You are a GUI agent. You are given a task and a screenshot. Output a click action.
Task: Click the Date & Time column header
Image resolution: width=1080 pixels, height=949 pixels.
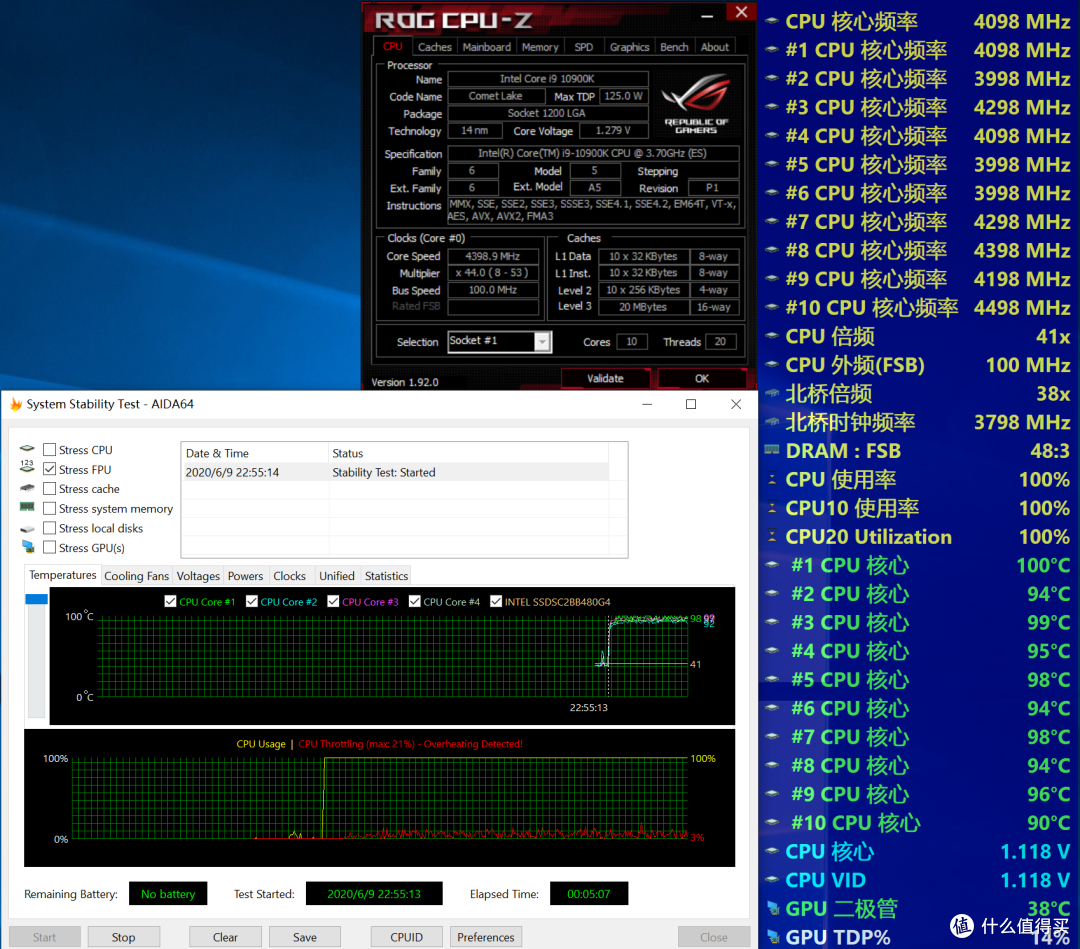coord(255,453)
